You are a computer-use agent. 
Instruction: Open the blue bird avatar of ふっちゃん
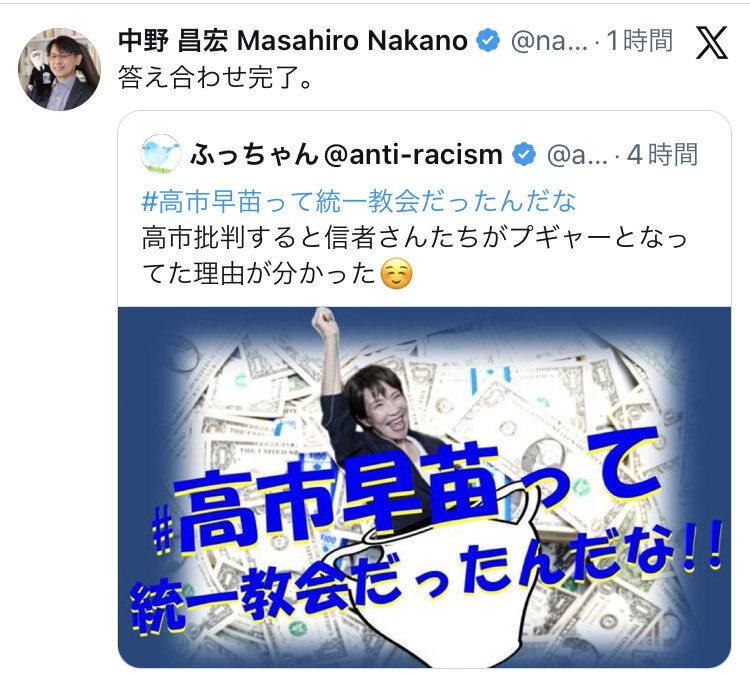[x=161, y=154]
